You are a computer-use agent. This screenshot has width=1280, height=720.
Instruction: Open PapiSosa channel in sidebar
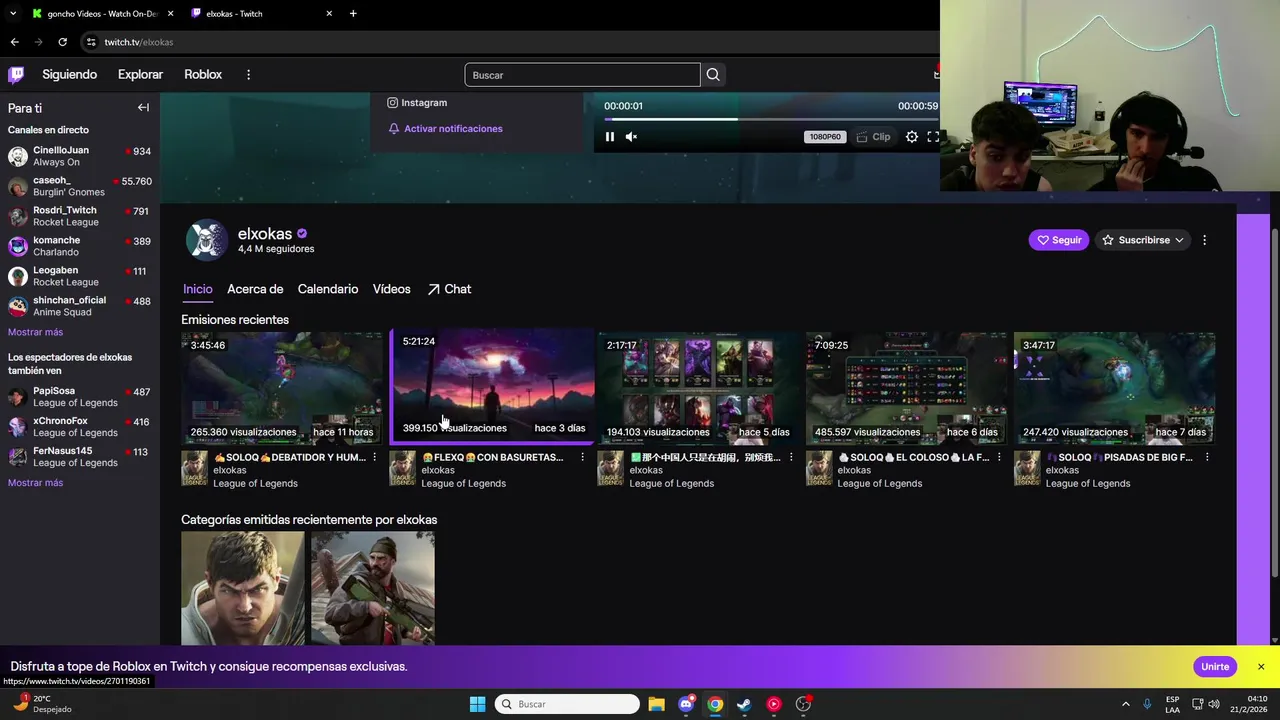80,397
